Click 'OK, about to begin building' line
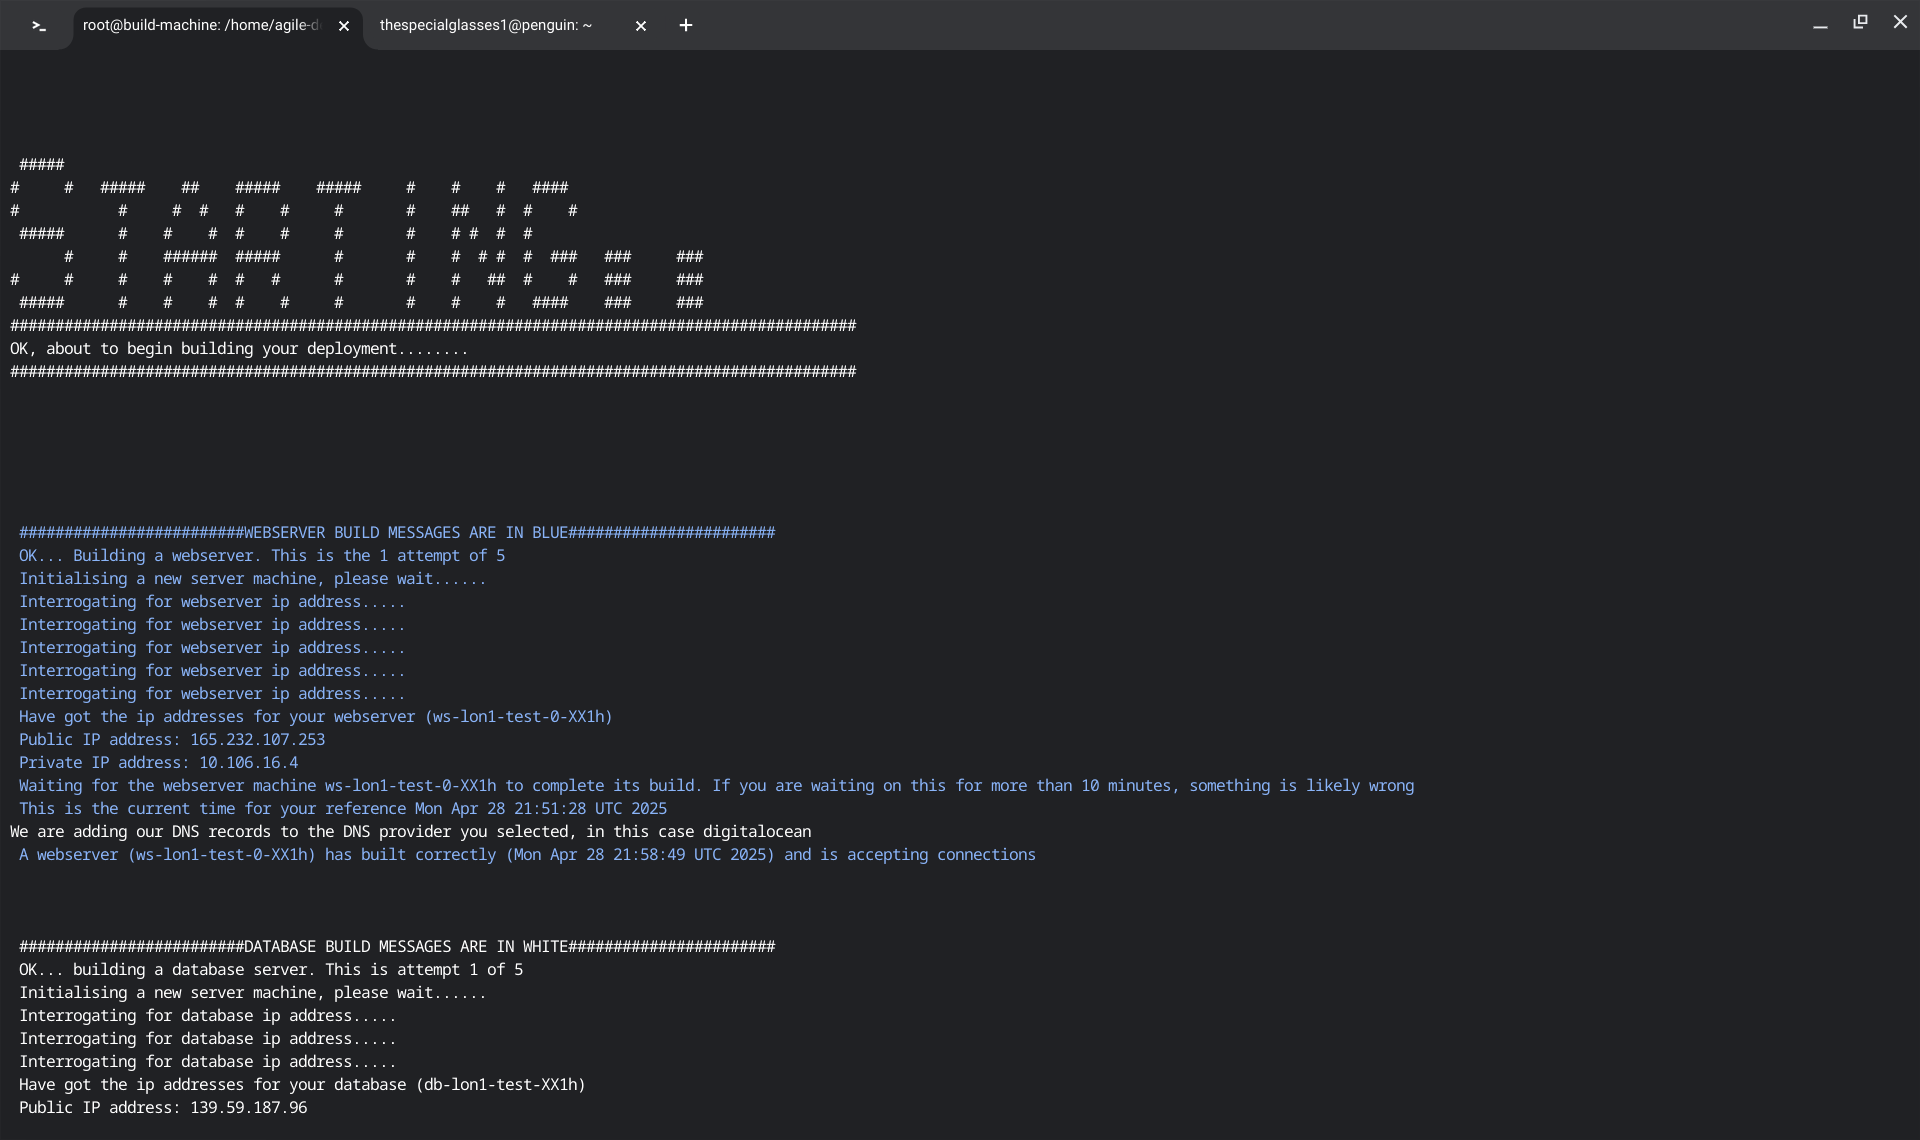 (238, 349)
